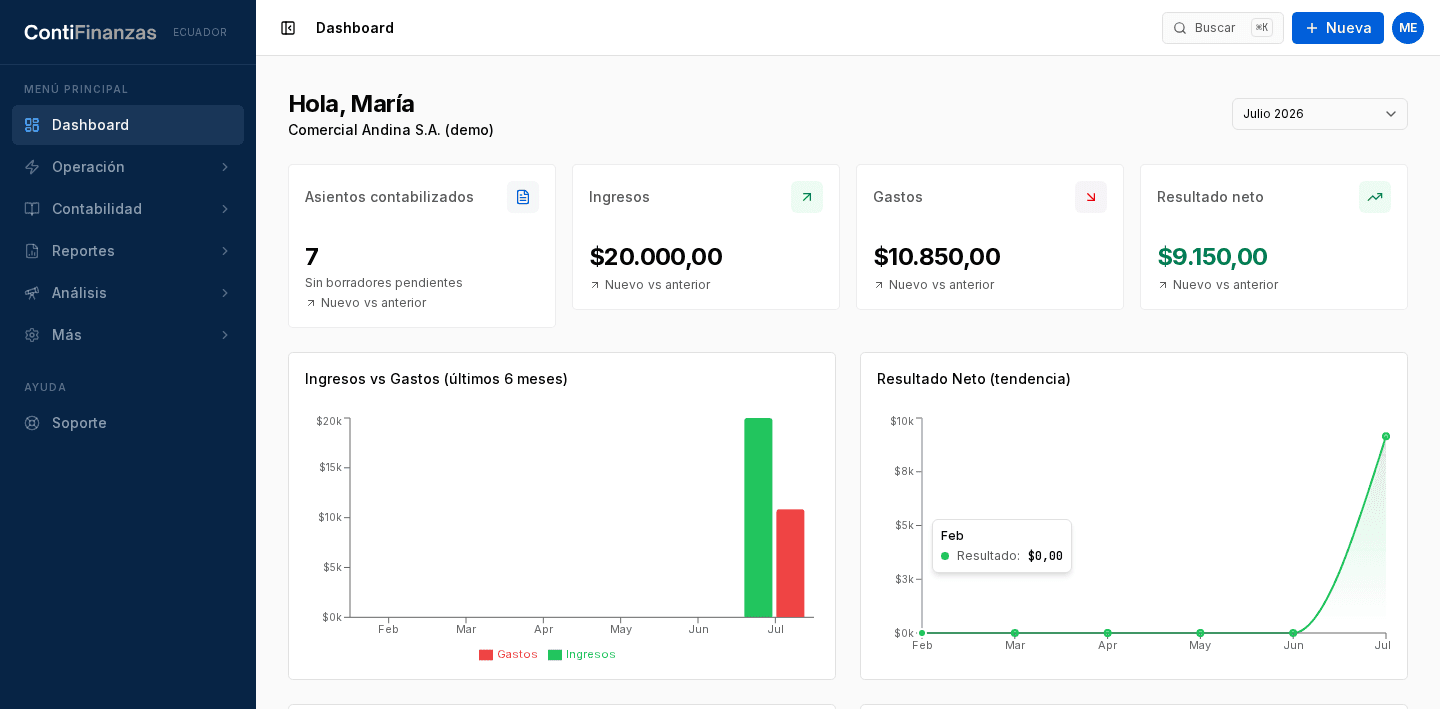Viewport: 1440px width, 709px height.
Task: Click the Soporte lifebuoy icon
Action: pos(32,423)
